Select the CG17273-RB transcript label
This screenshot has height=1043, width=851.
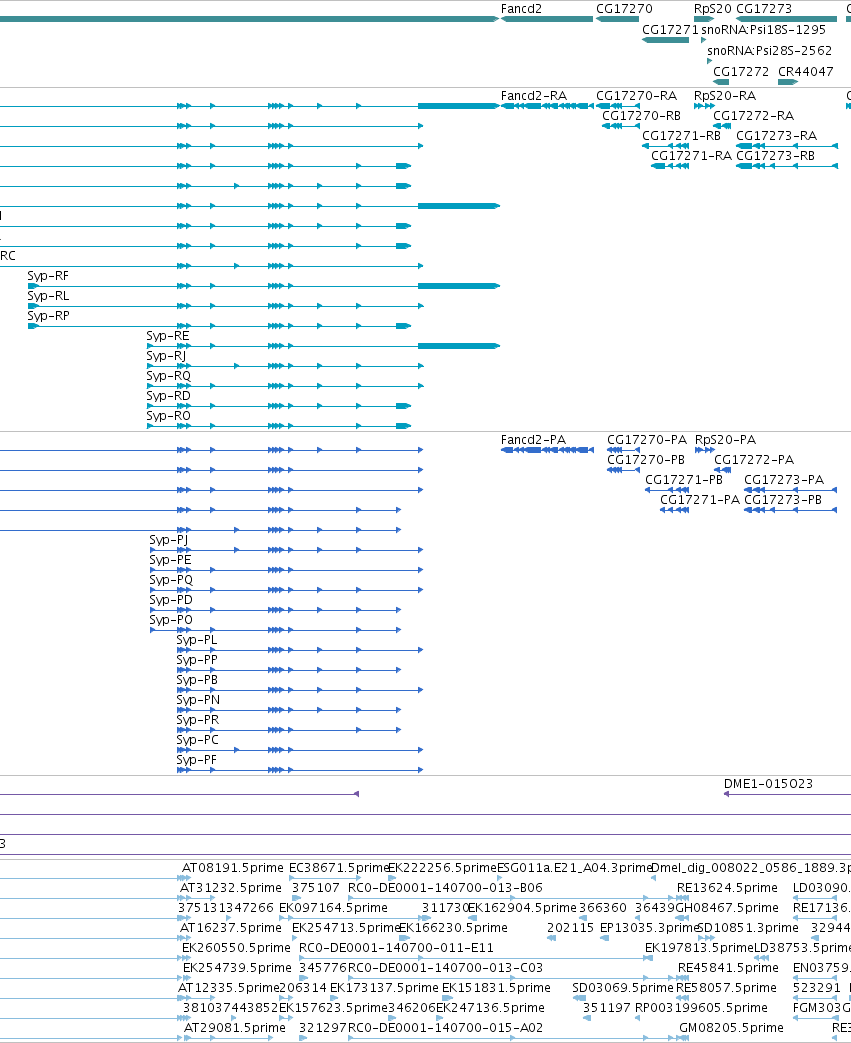tap(775, 156)
